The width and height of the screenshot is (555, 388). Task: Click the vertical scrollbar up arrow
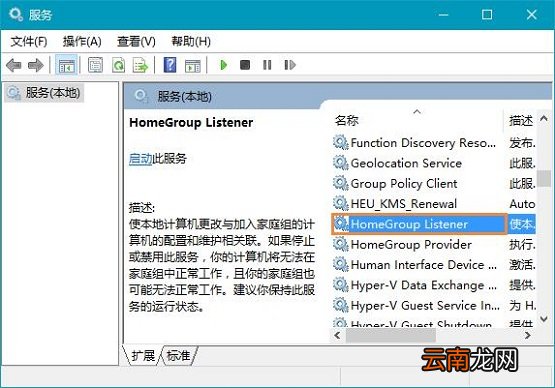544,119
